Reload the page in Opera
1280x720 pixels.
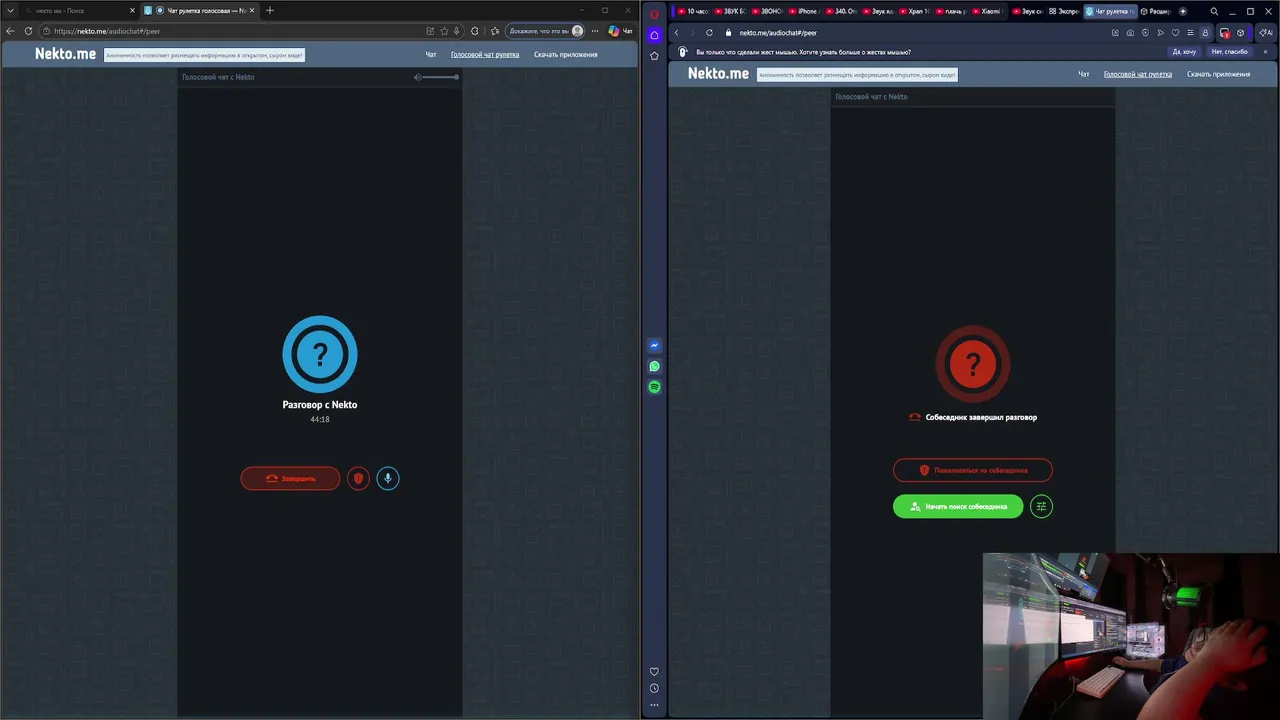pyautogui.click(x=709, y=32)
